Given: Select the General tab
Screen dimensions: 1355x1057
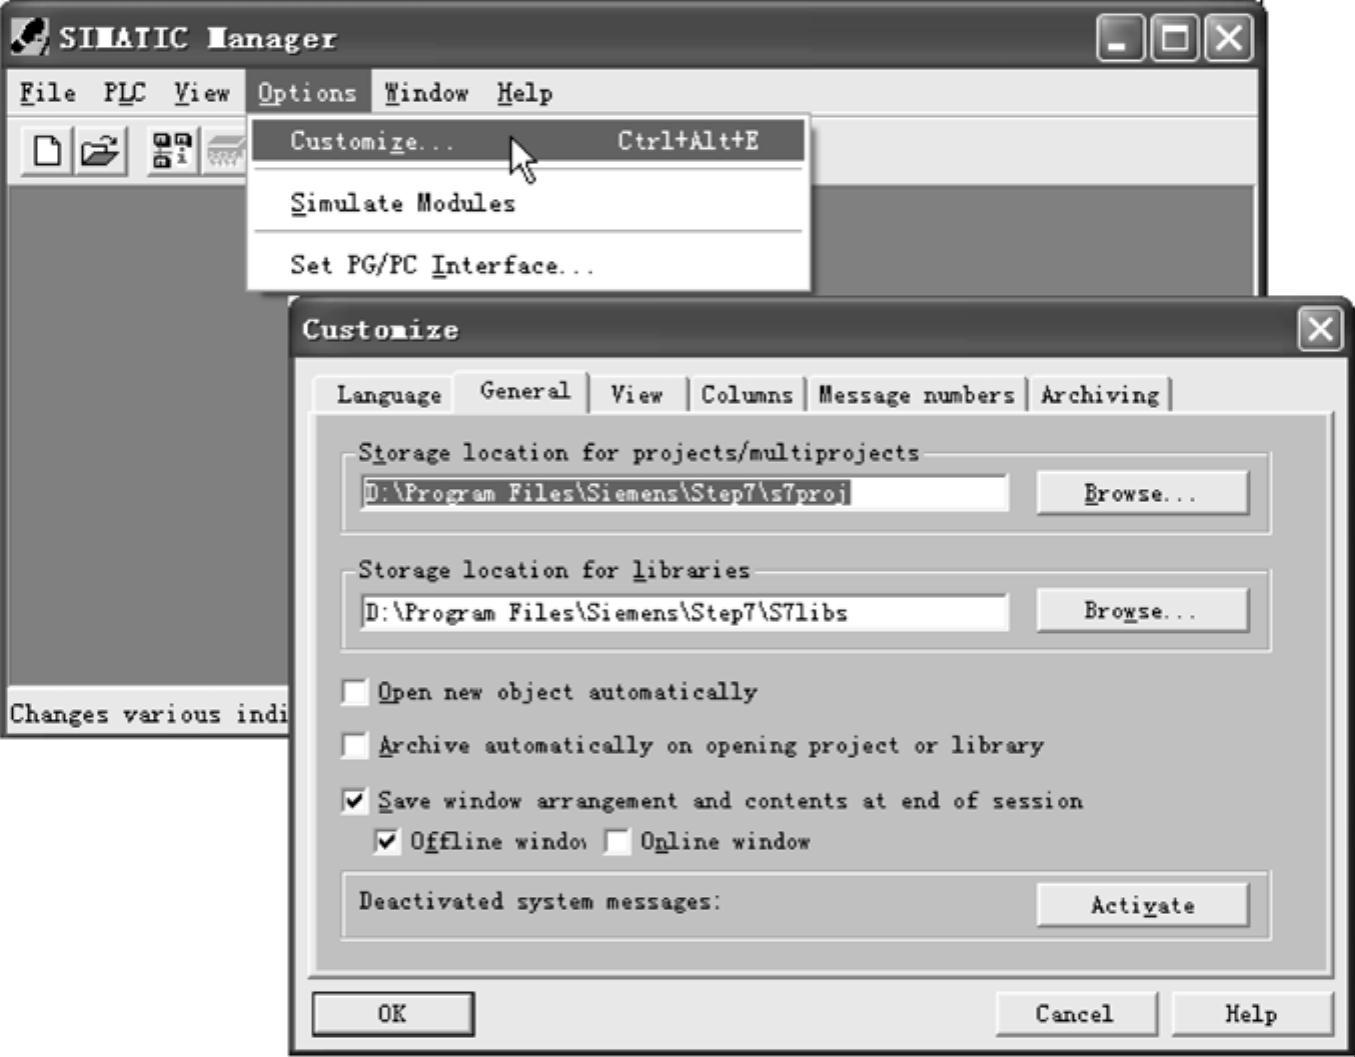Looking at the screenshot, I should click(524, 391).
